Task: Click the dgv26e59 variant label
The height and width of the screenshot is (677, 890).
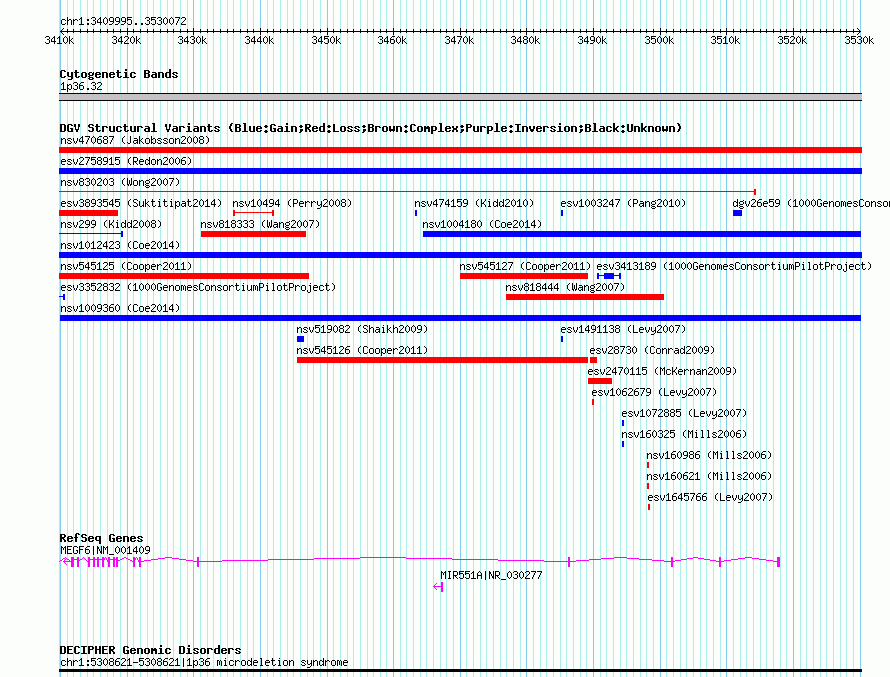Action: 811,203
